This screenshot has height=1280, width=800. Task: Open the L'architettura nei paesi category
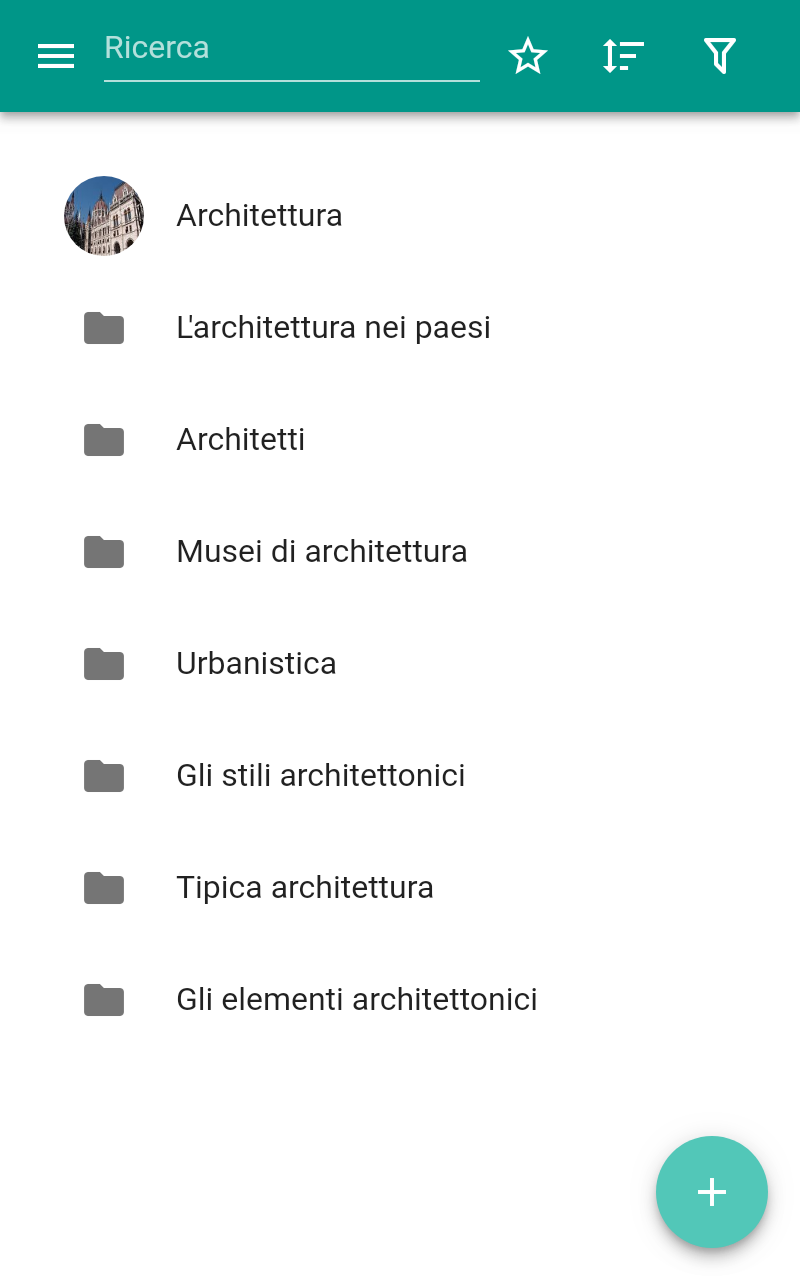[x=400, y=328]
